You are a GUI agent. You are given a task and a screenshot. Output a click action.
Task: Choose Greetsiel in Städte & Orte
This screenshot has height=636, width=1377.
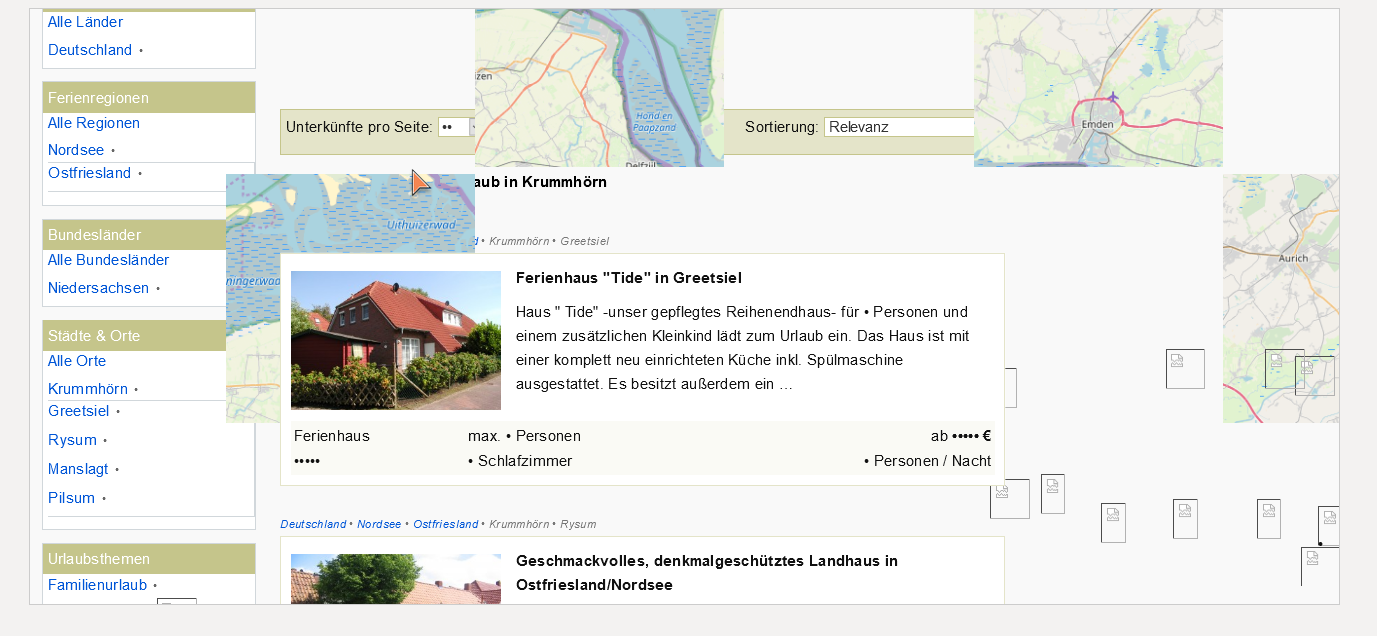(x=78, y=411)
